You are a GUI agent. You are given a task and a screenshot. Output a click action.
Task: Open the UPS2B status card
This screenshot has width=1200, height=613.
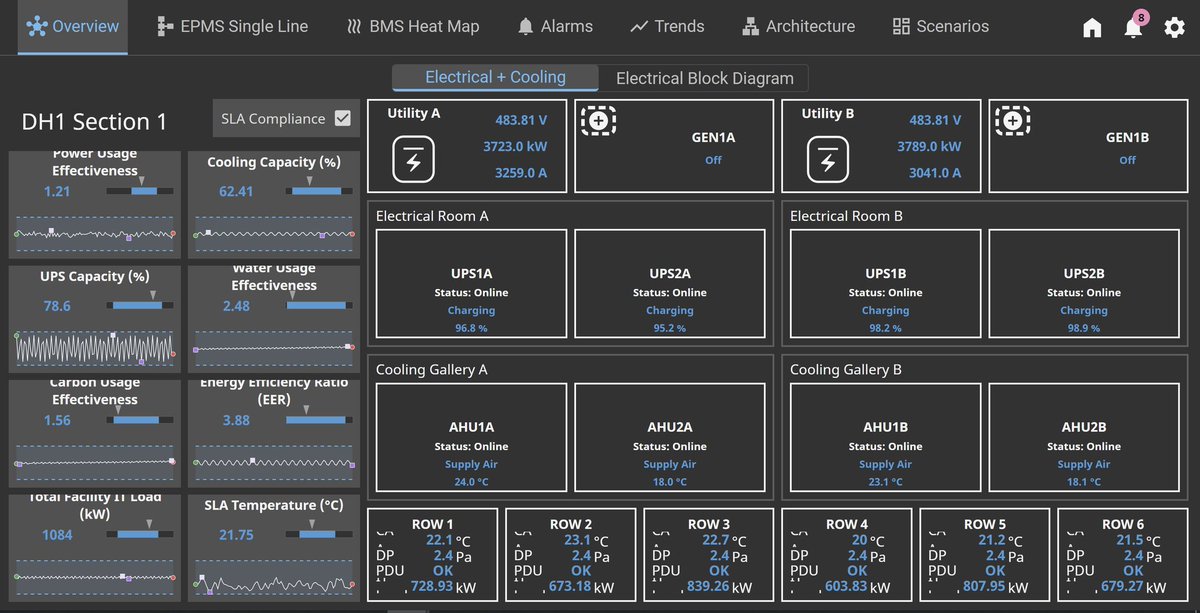pyautogui.click(x=1084, y=284)
